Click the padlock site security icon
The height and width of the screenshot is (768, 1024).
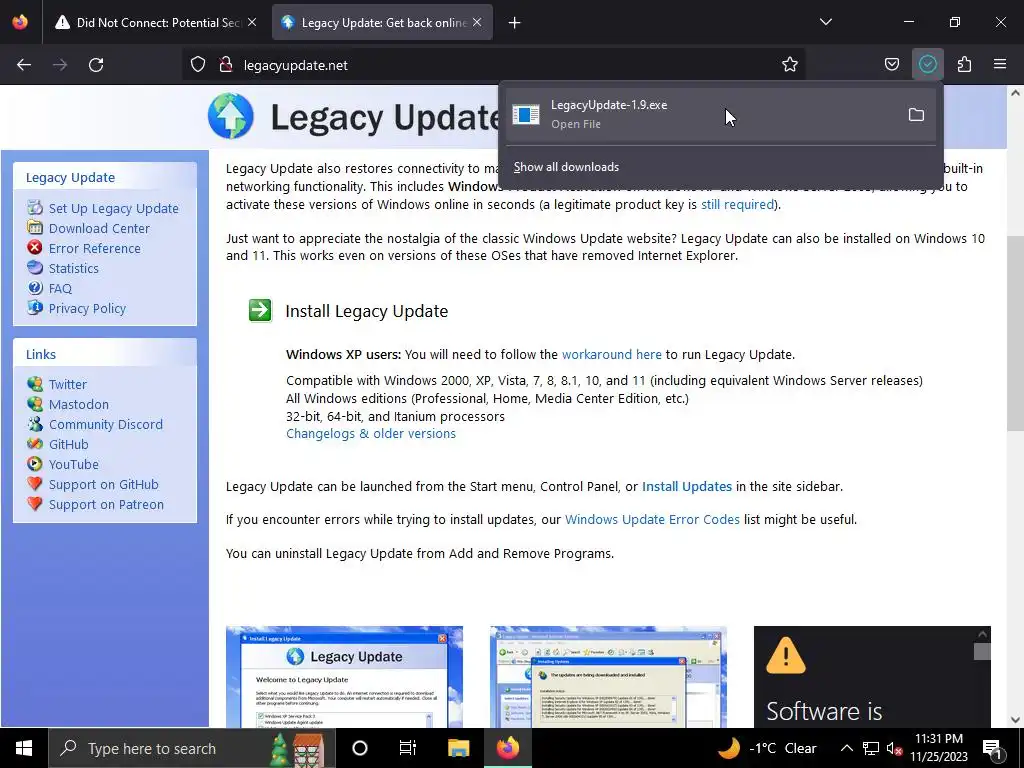[x=226, y=65]
